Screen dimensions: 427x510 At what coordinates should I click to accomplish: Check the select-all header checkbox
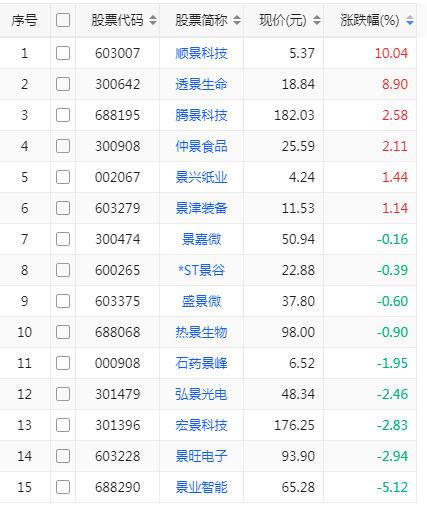(x=63, y=20)
